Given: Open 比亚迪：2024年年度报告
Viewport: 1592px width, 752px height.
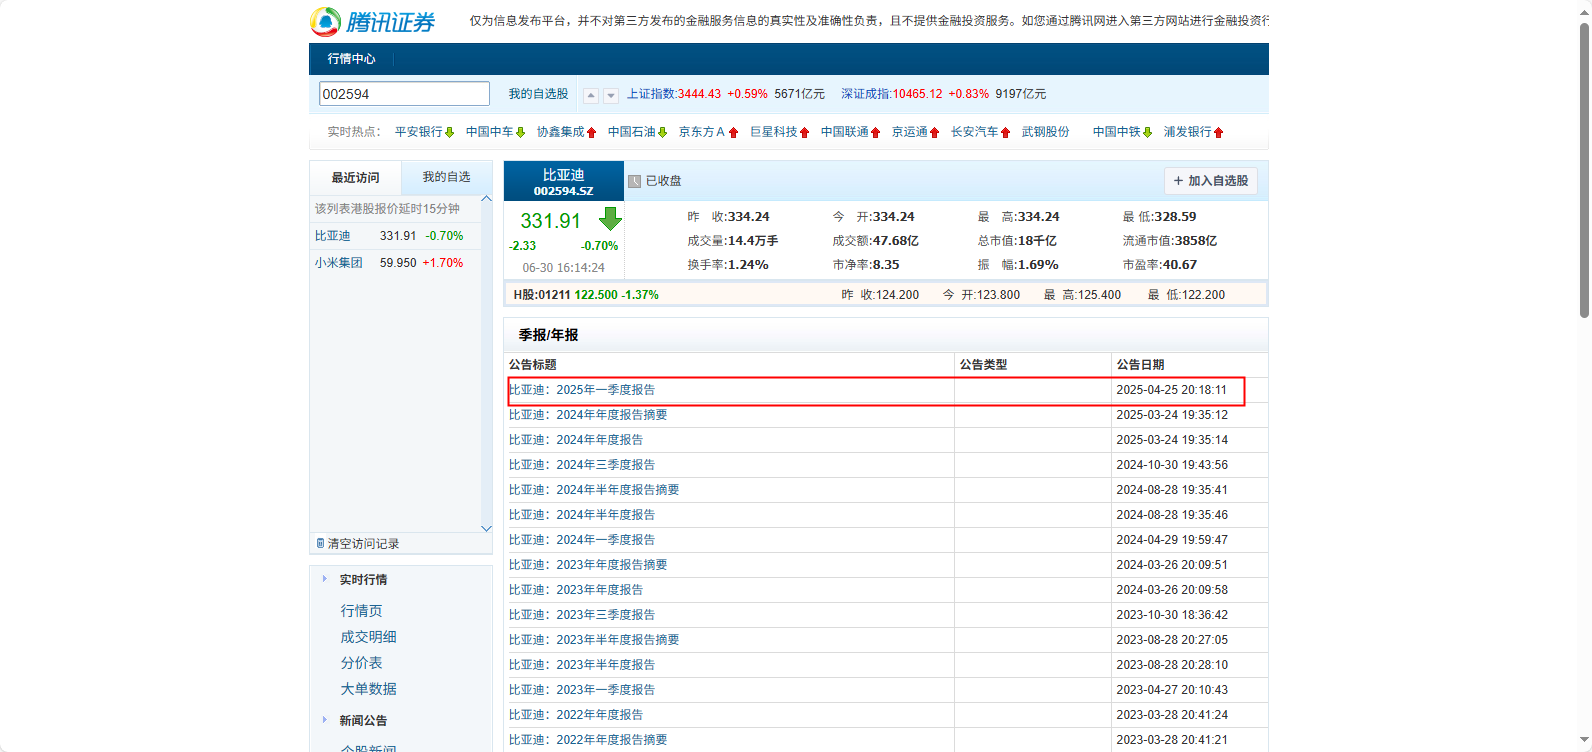Looking at the screenshot, I should click(x=576, y=440).
